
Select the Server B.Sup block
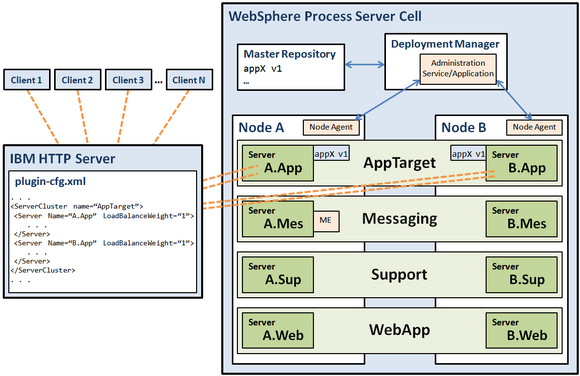522,275
